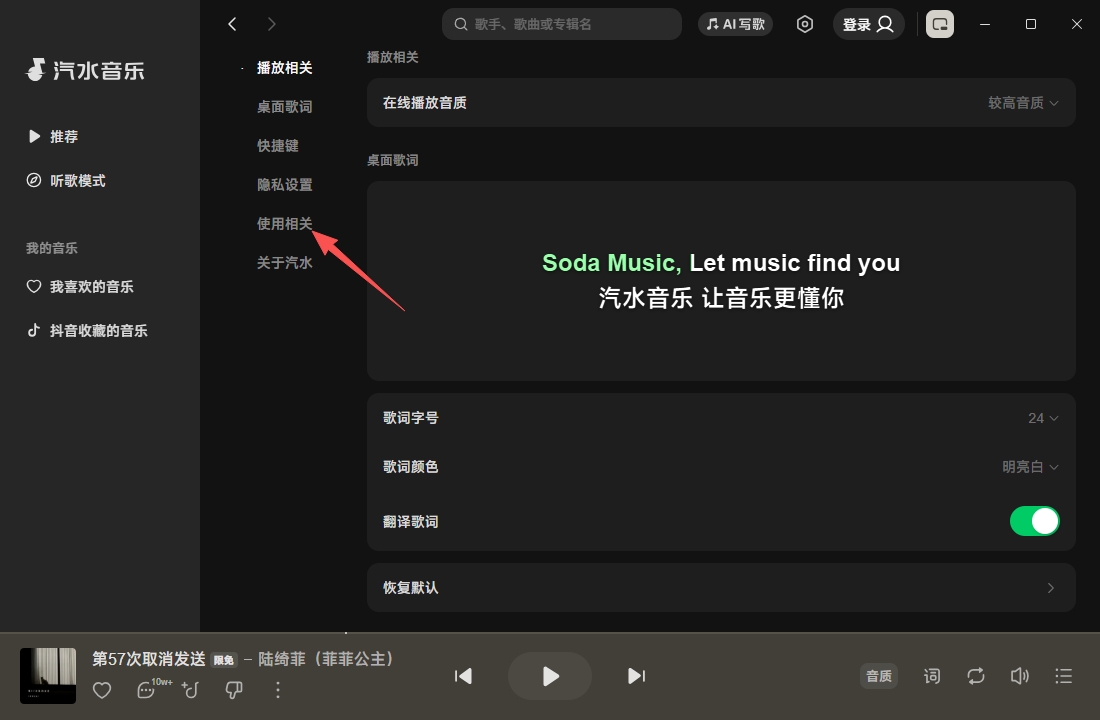
Task: Open settings via the hexagon icon
Action: tap(805, 25)
